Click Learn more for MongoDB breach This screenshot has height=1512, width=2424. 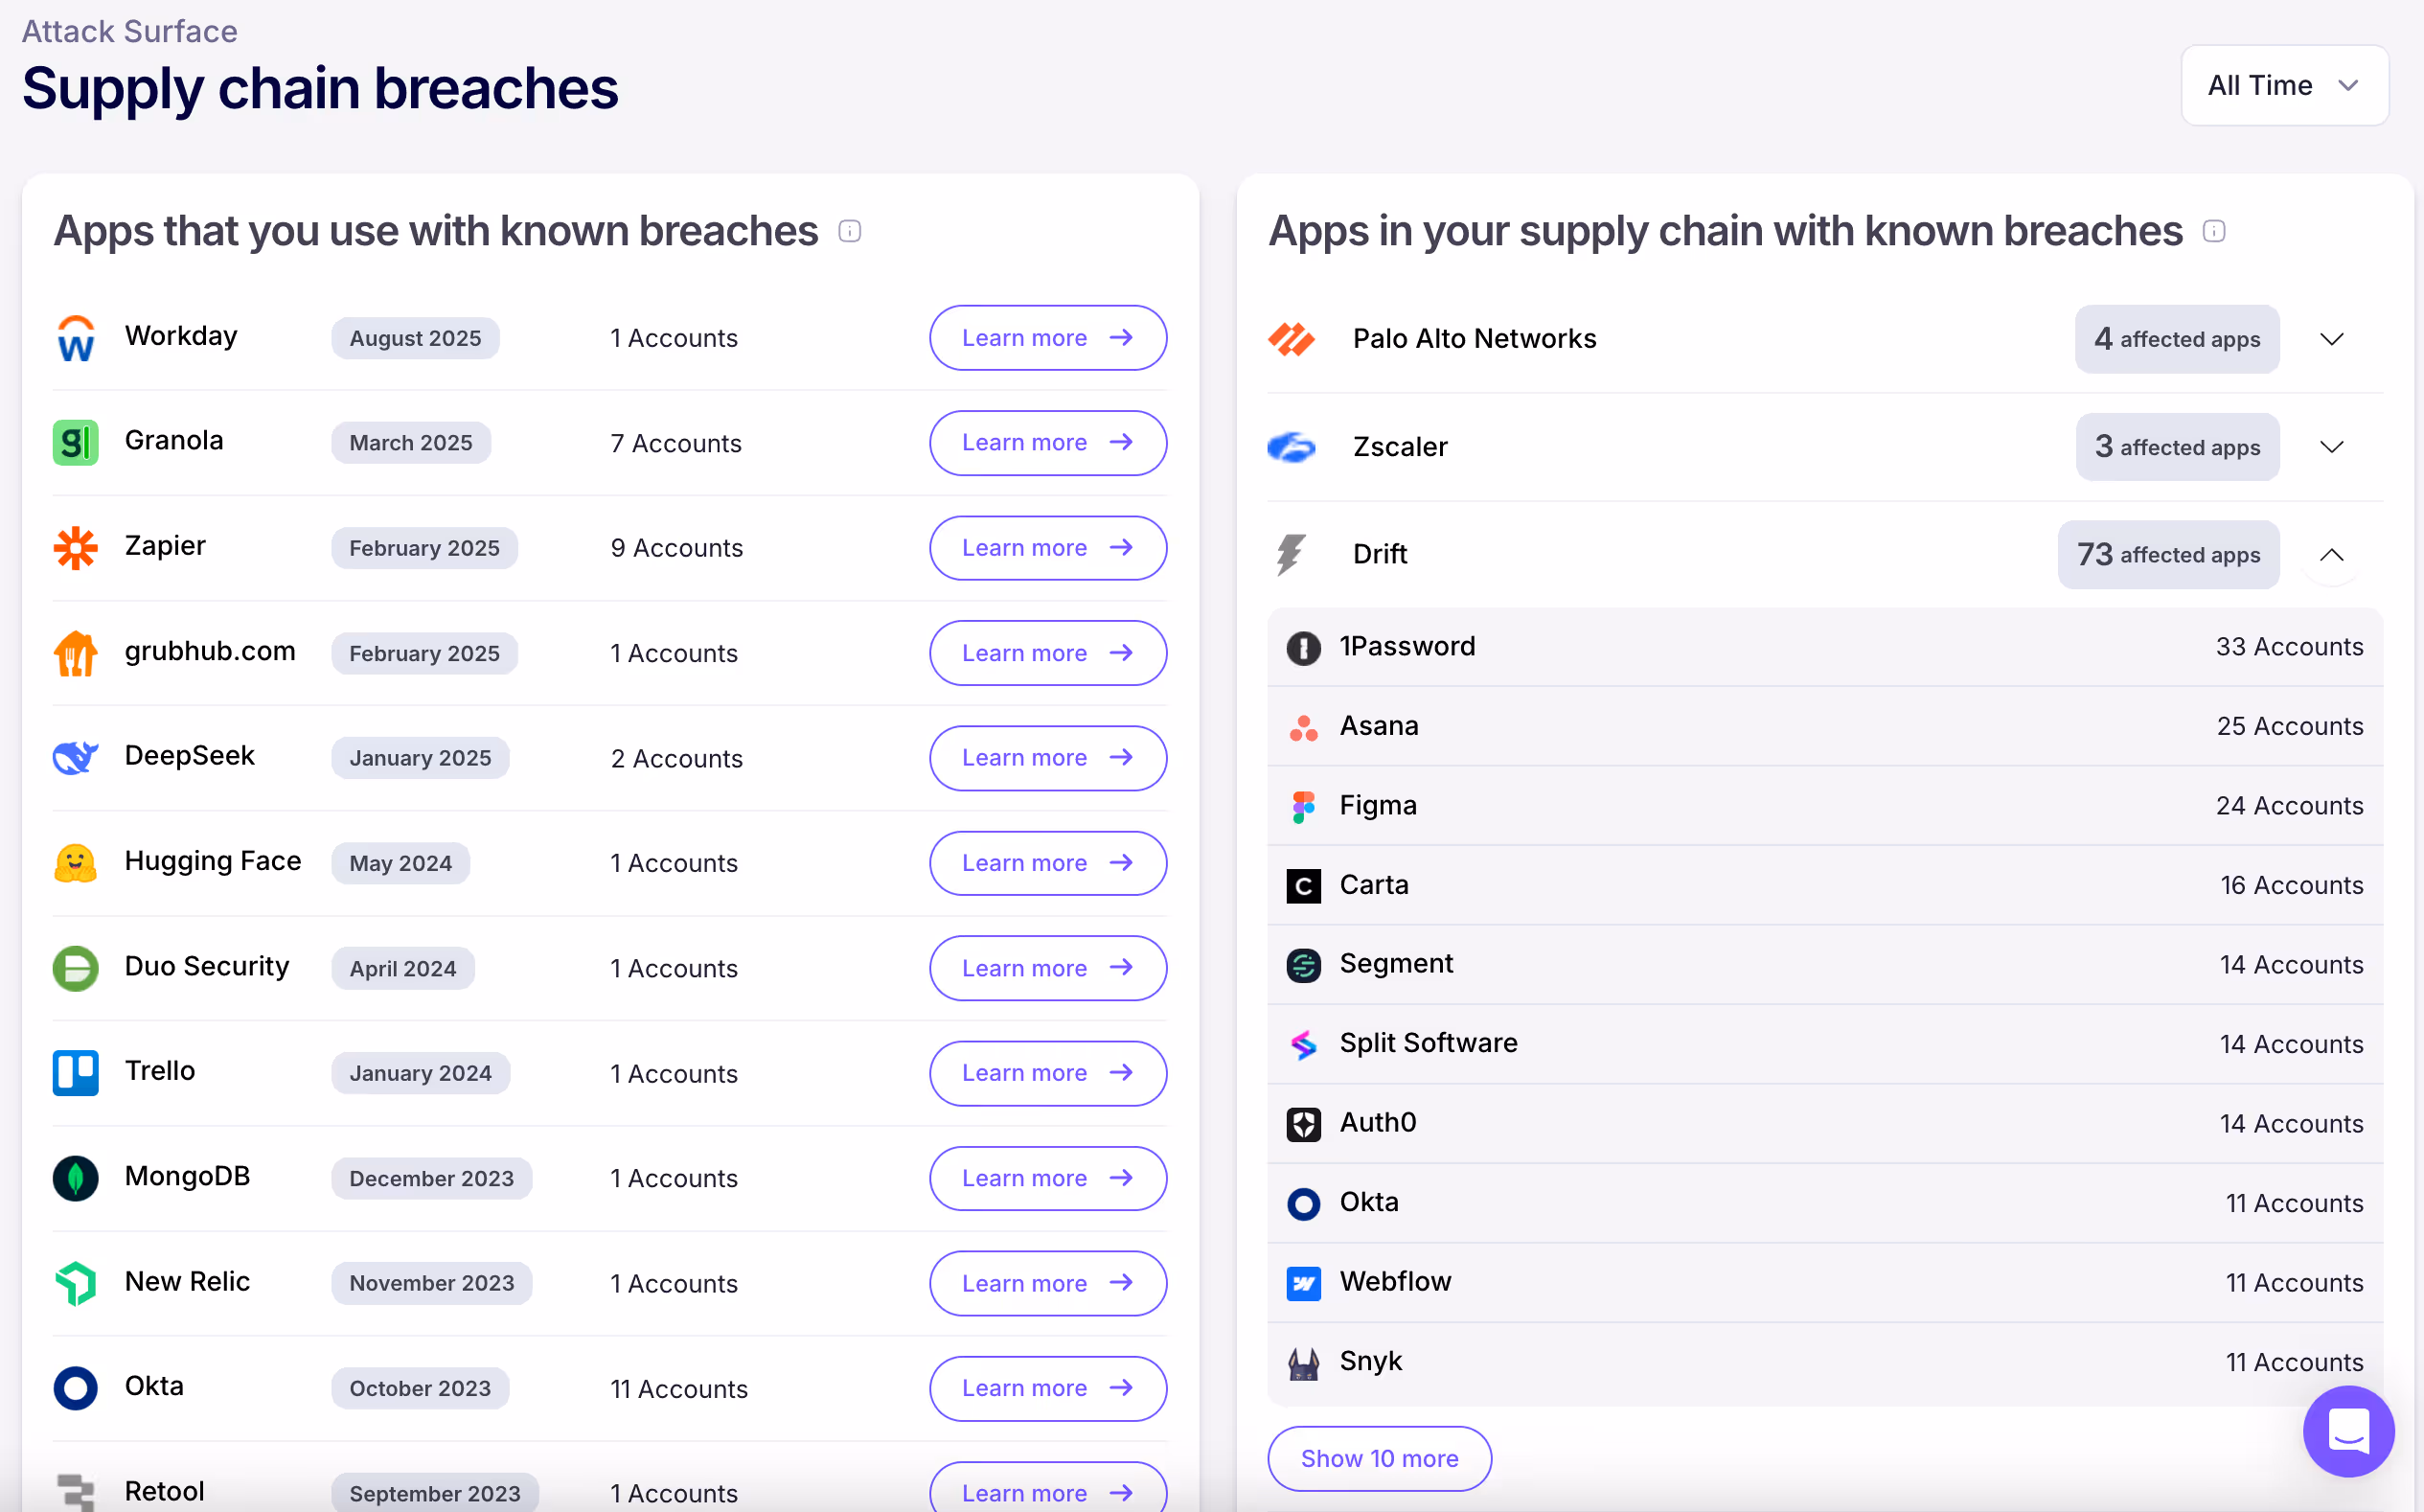(x=1047, y=1178)
